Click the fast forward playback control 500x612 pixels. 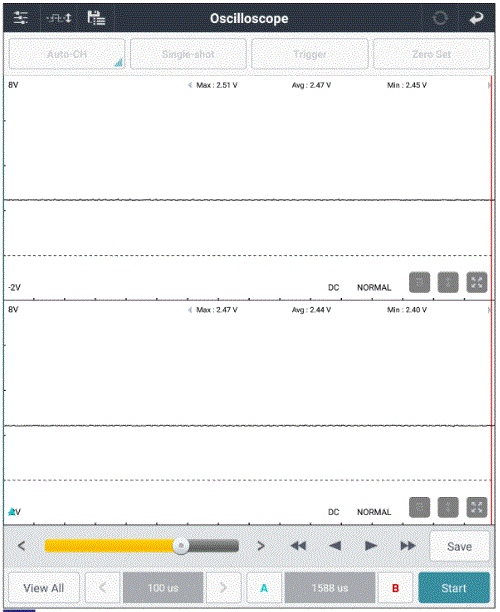407,546
